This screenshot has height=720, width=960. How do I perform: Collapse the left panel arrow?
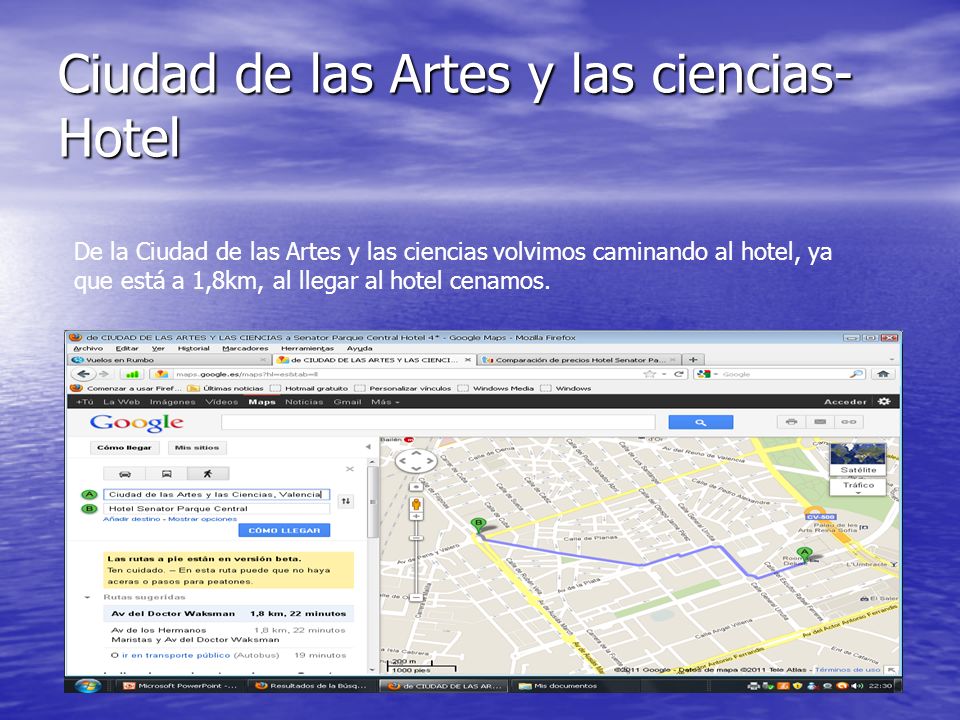(368, 447)
